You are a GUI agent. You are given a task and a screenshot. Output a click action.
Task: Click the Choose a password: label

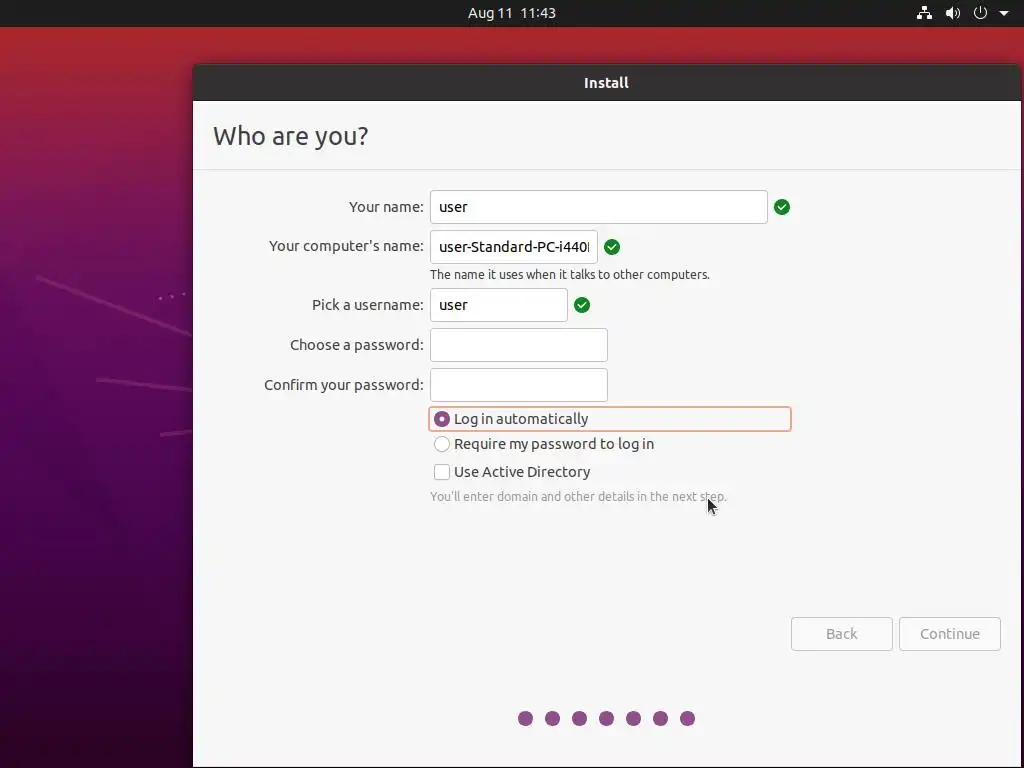pos(357,345)
